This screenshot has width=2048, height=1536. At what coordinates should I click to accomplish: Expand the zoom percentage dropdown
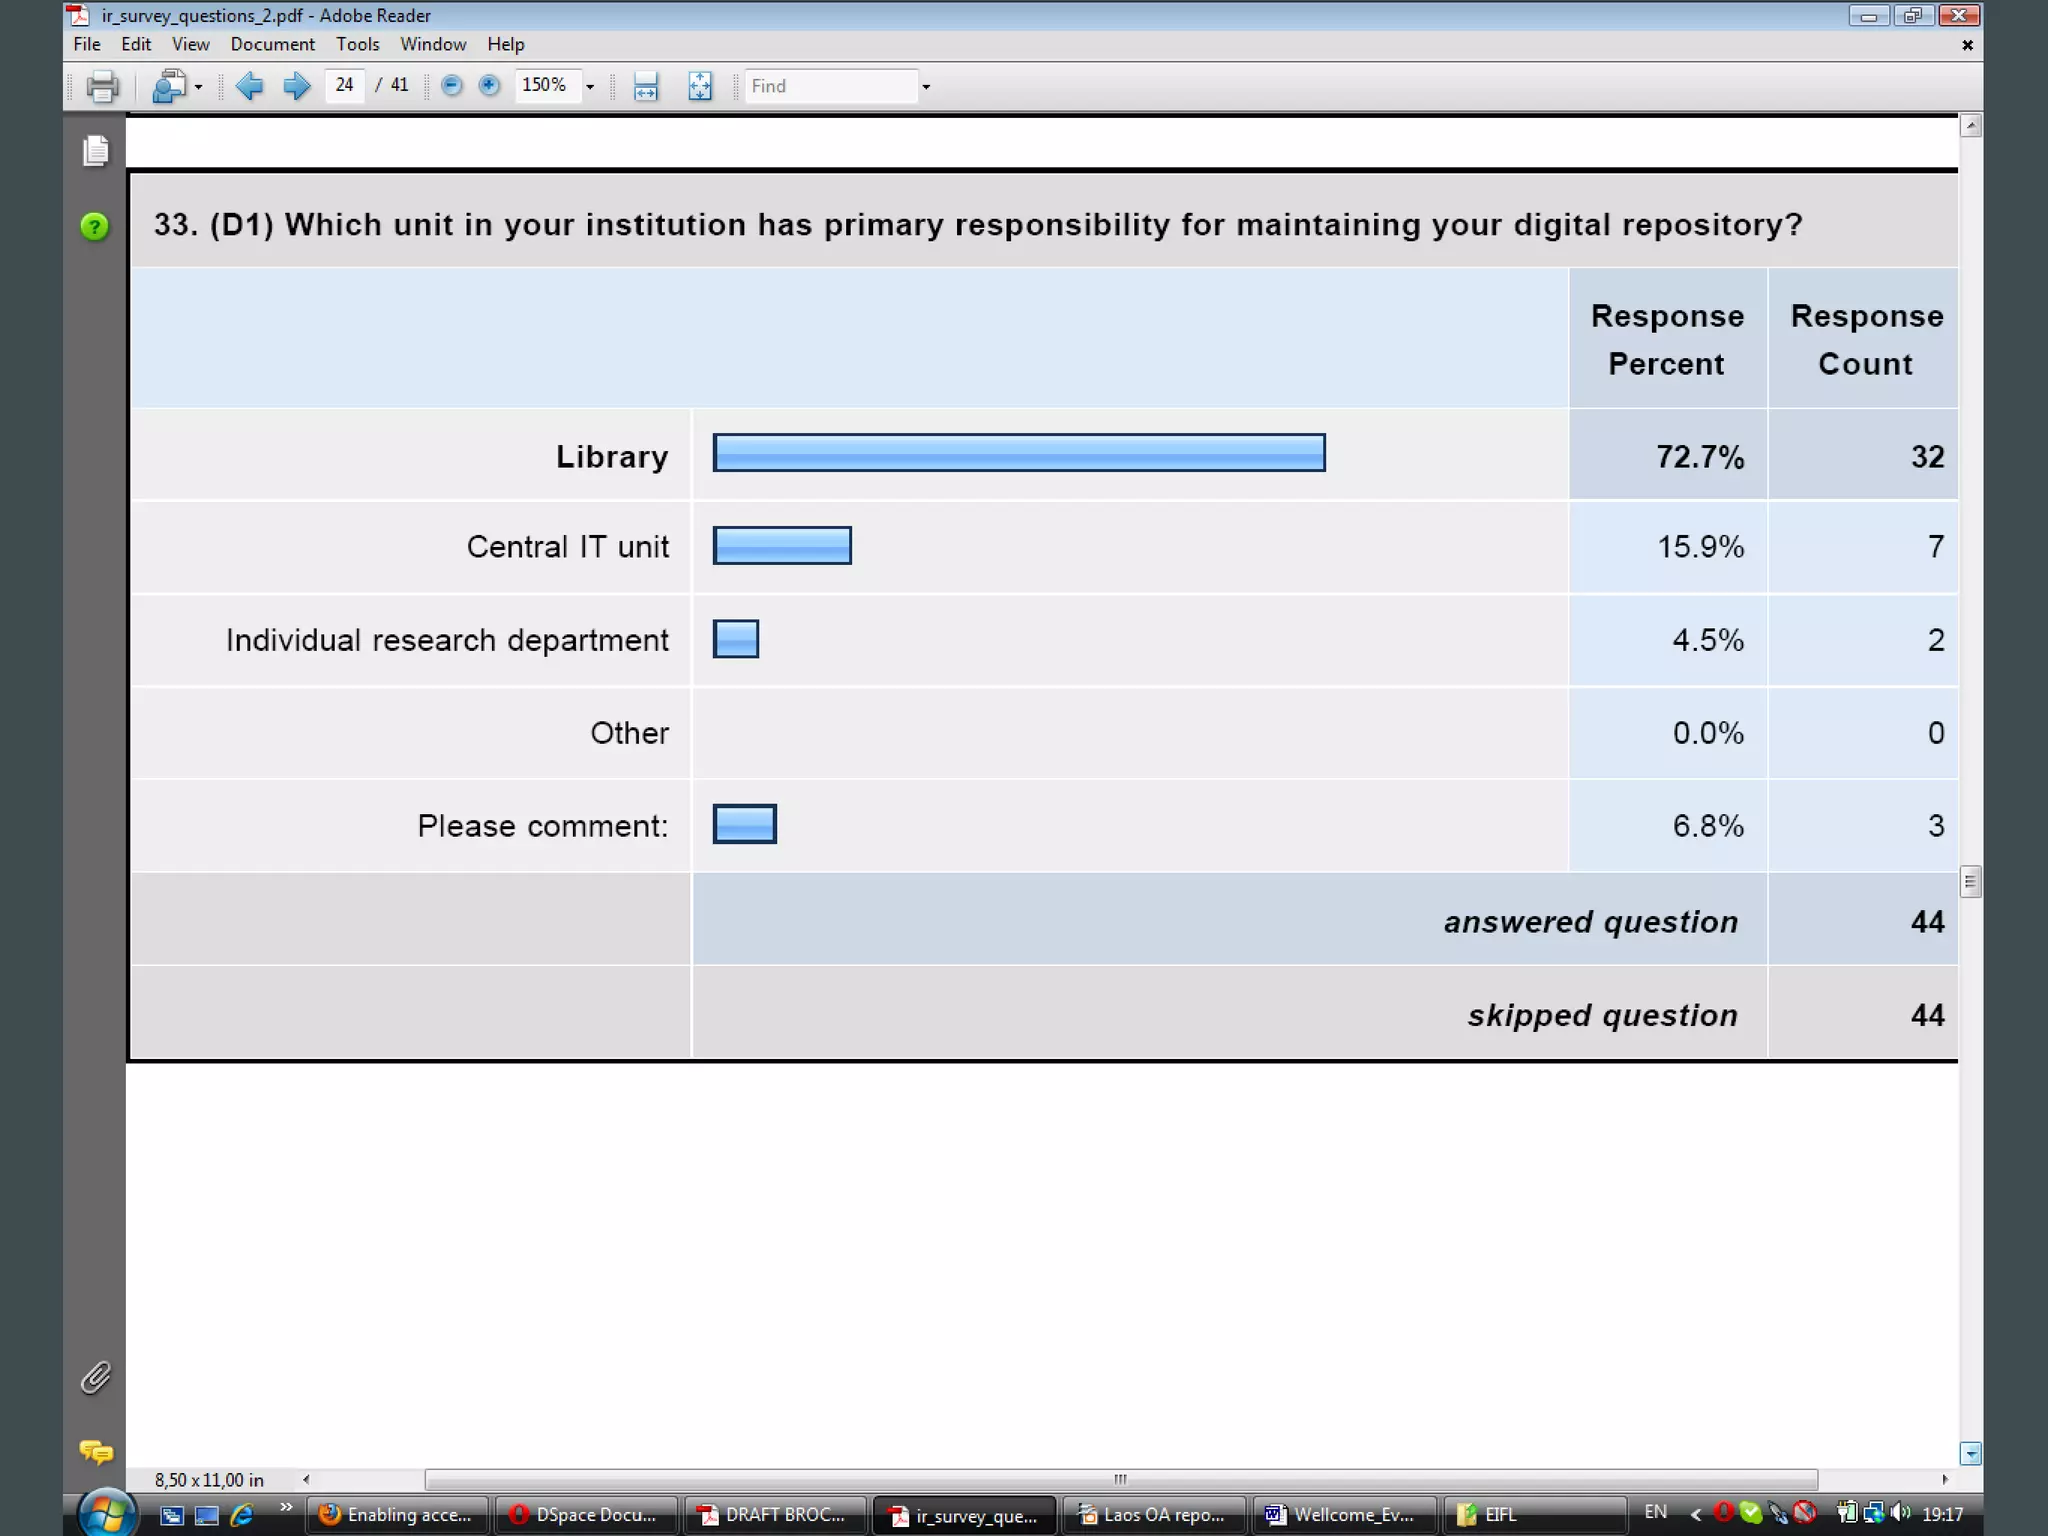click(x=590, y=87)
